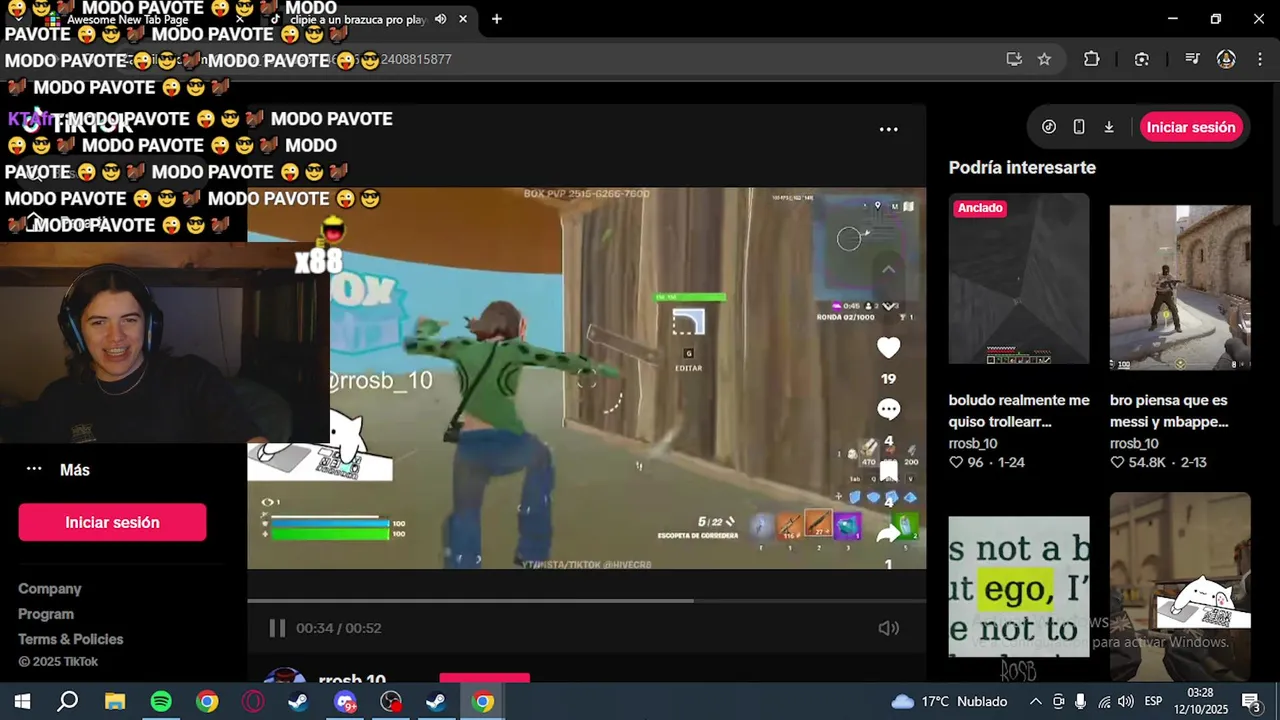Open the Opera GX taskbar icon
1280x720 pixels.
click(253, 701)
